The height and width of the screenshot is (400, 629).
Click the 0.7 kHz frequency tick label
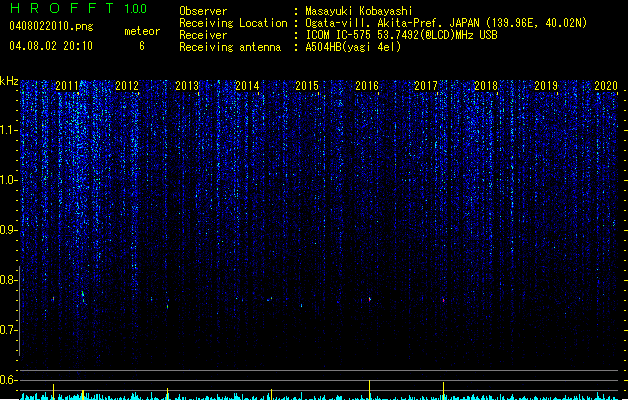pos(9,330)
